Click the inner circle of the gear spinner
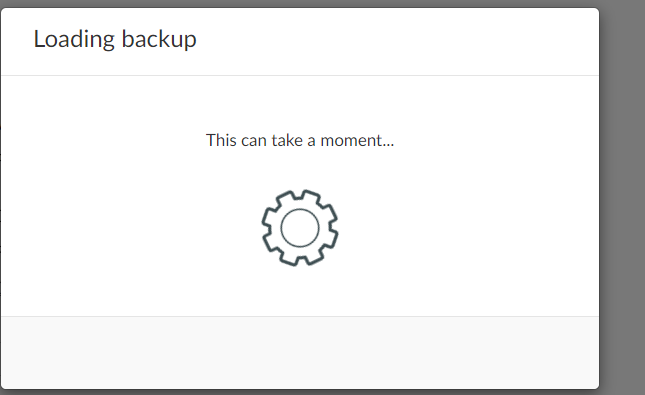Viewport: 645px width, 395px height. tap(300, 228)
